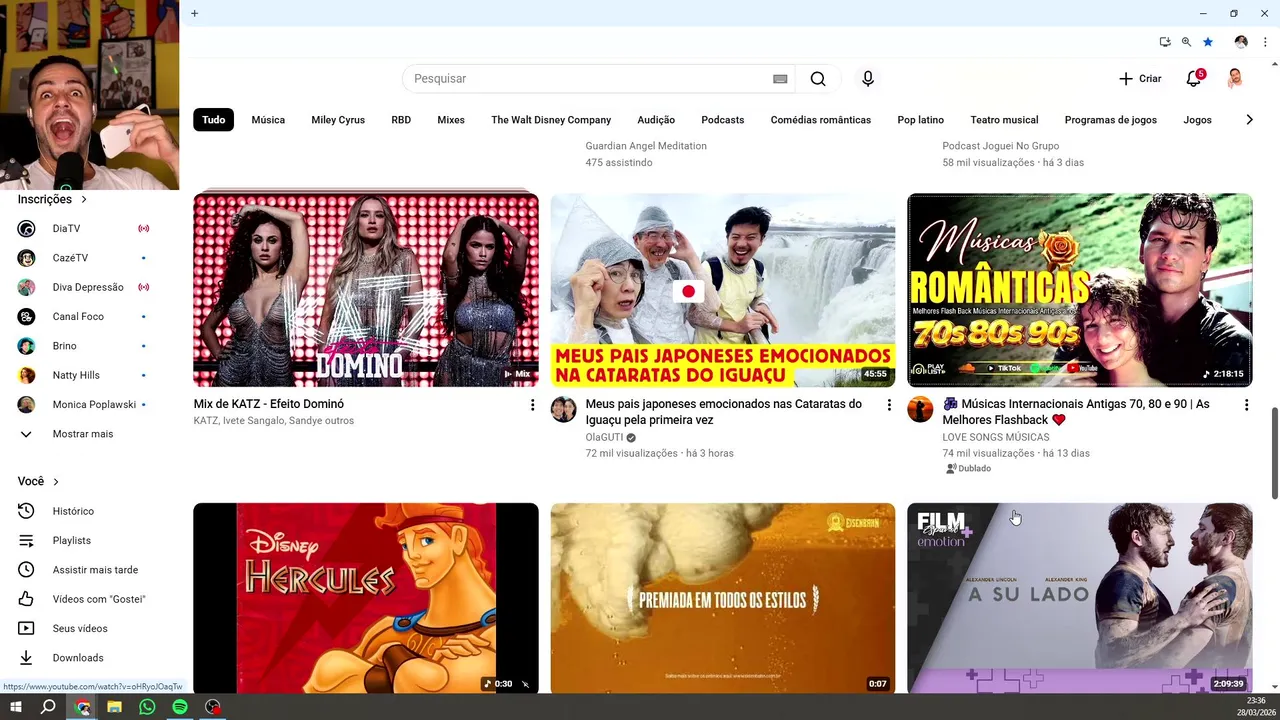Open Seus vídeos in sidebar
Screen dimensions: 1280x720
(82, 628)
